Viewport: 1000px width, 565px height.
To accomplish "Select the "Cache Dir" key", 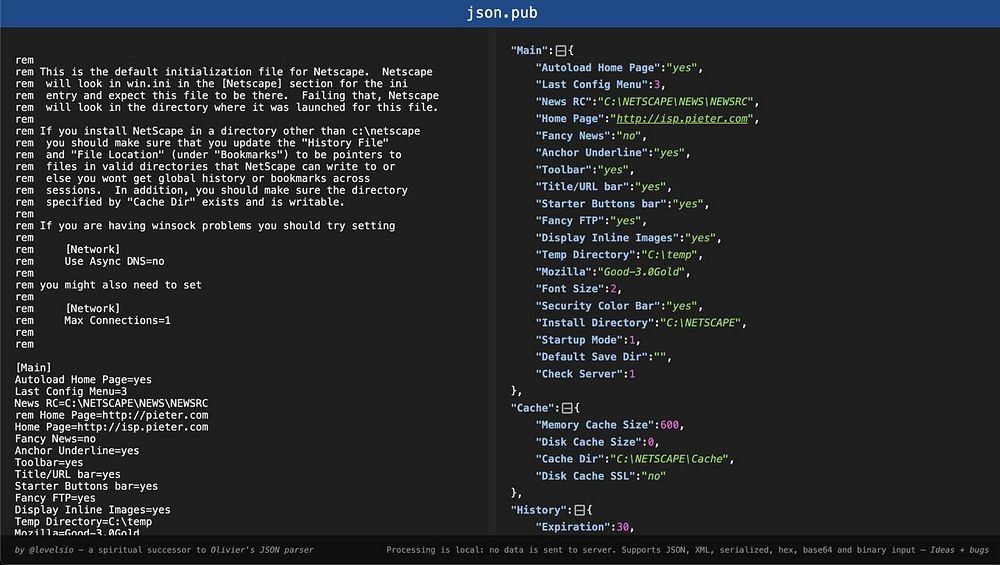I will click(570, 459).
